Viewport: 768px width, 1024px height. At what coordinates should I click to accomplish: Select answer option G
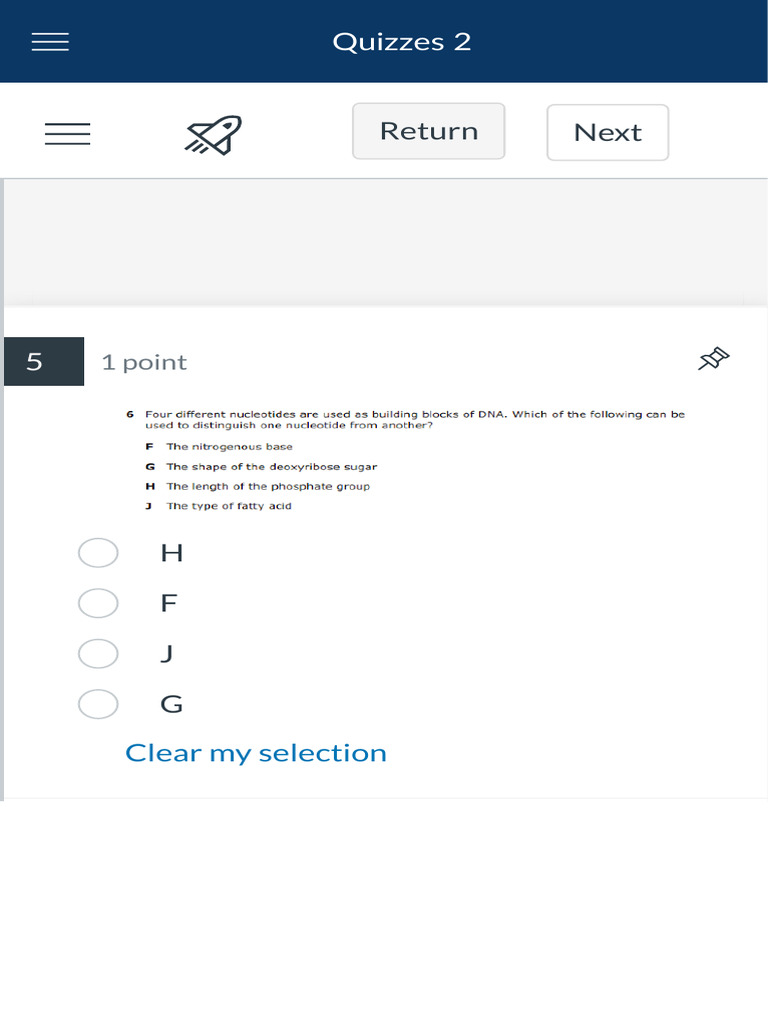tap(98, 704)
